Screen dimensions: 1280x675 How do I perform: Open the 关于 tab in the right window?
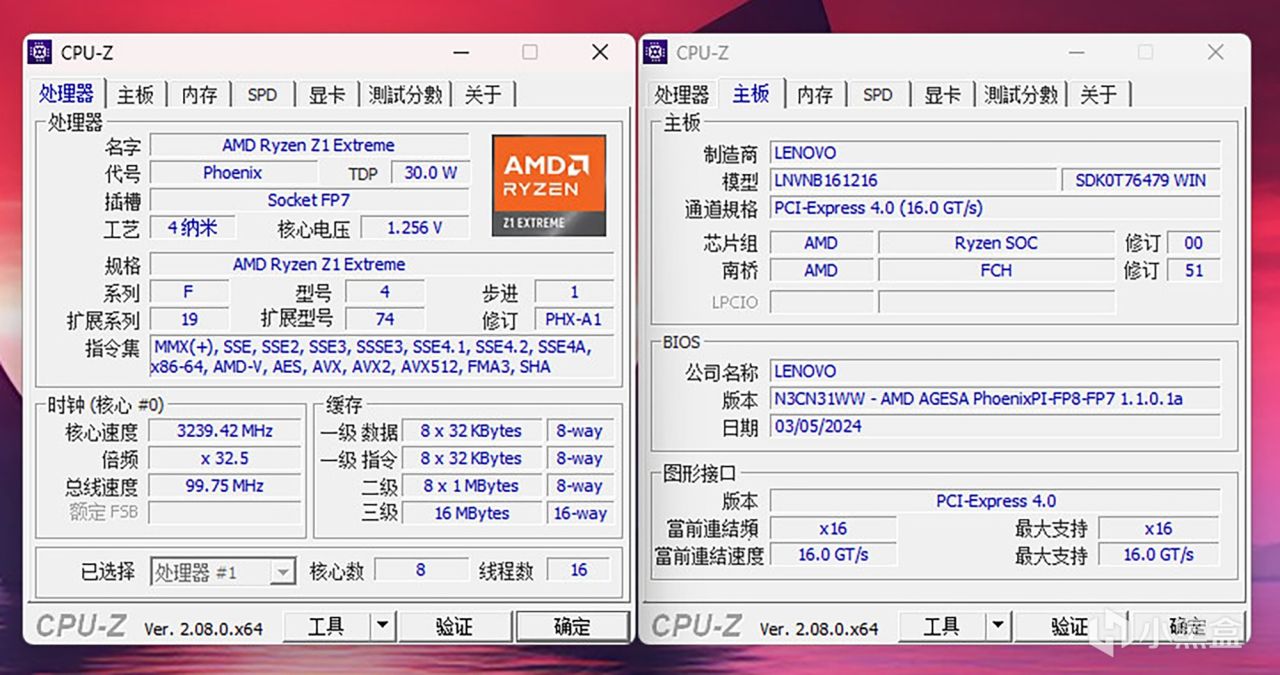coord(1099,94)
